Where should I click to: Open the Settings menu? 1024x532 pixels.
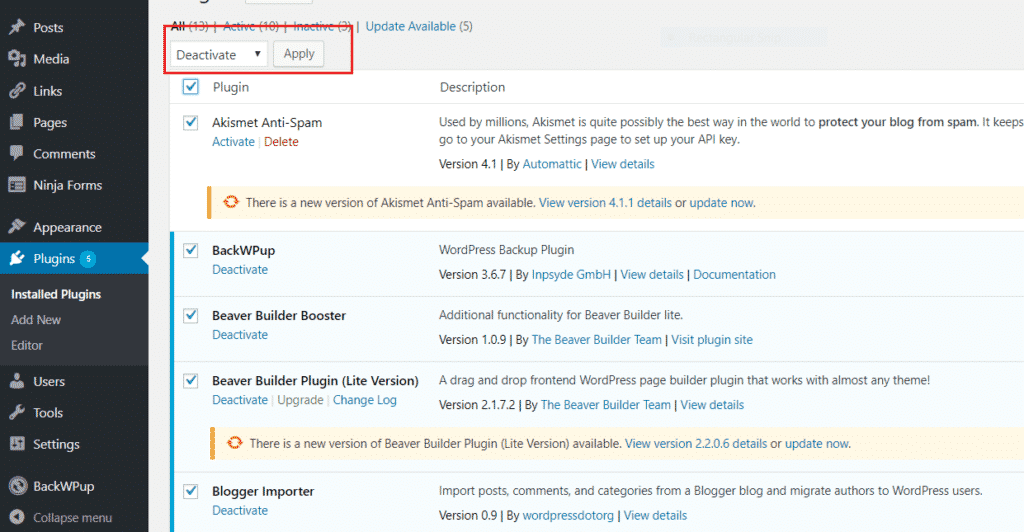56,445
